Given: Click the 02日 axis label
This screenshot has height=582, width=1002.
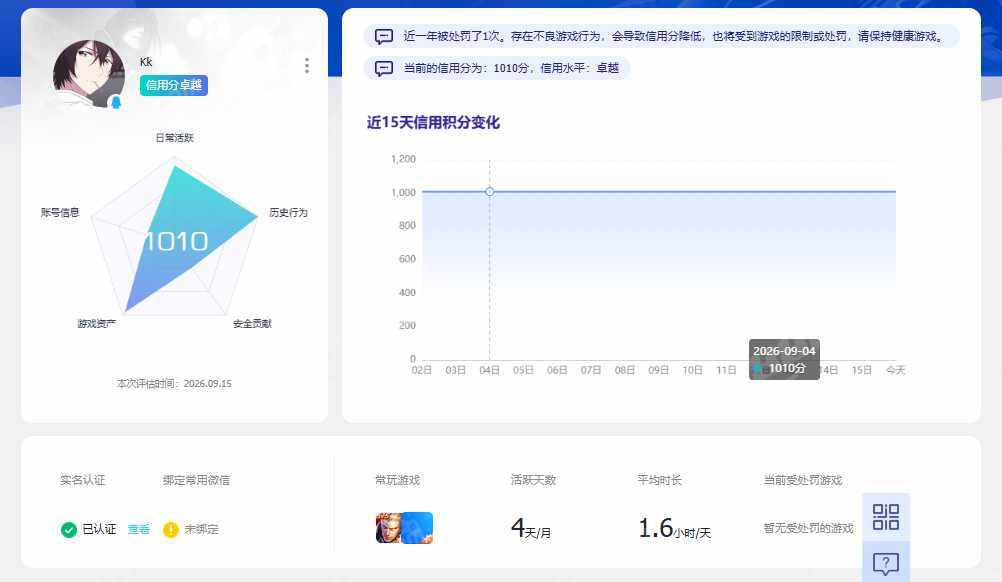Looking at the screenshot, I should point(422,370).
